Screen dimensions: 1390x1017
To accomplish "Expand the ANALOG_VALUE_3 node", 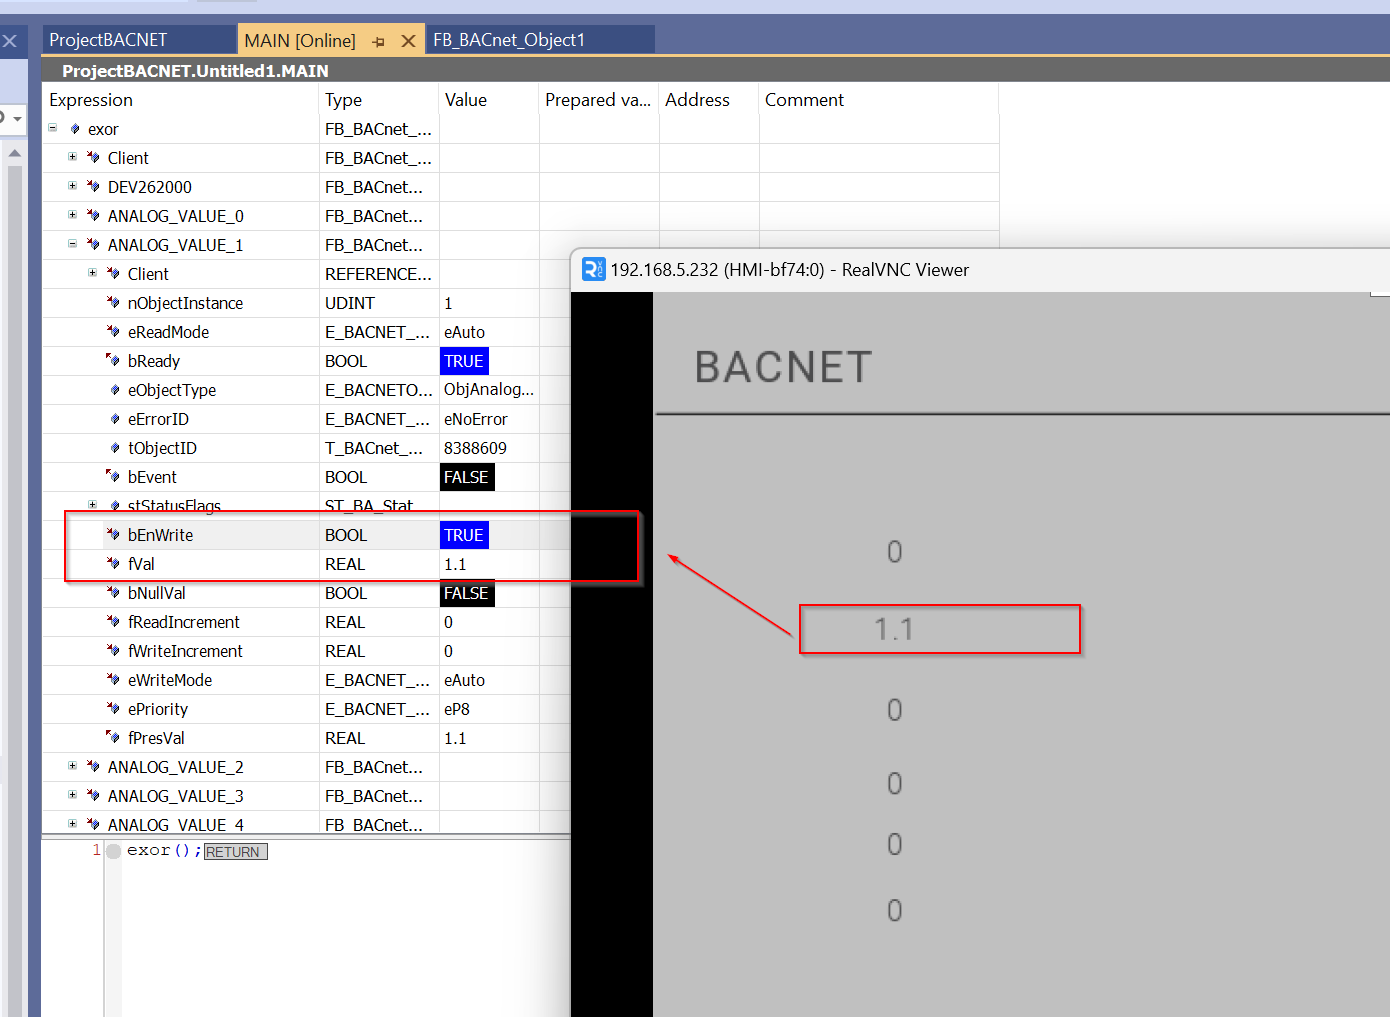I will coord(72,795).
